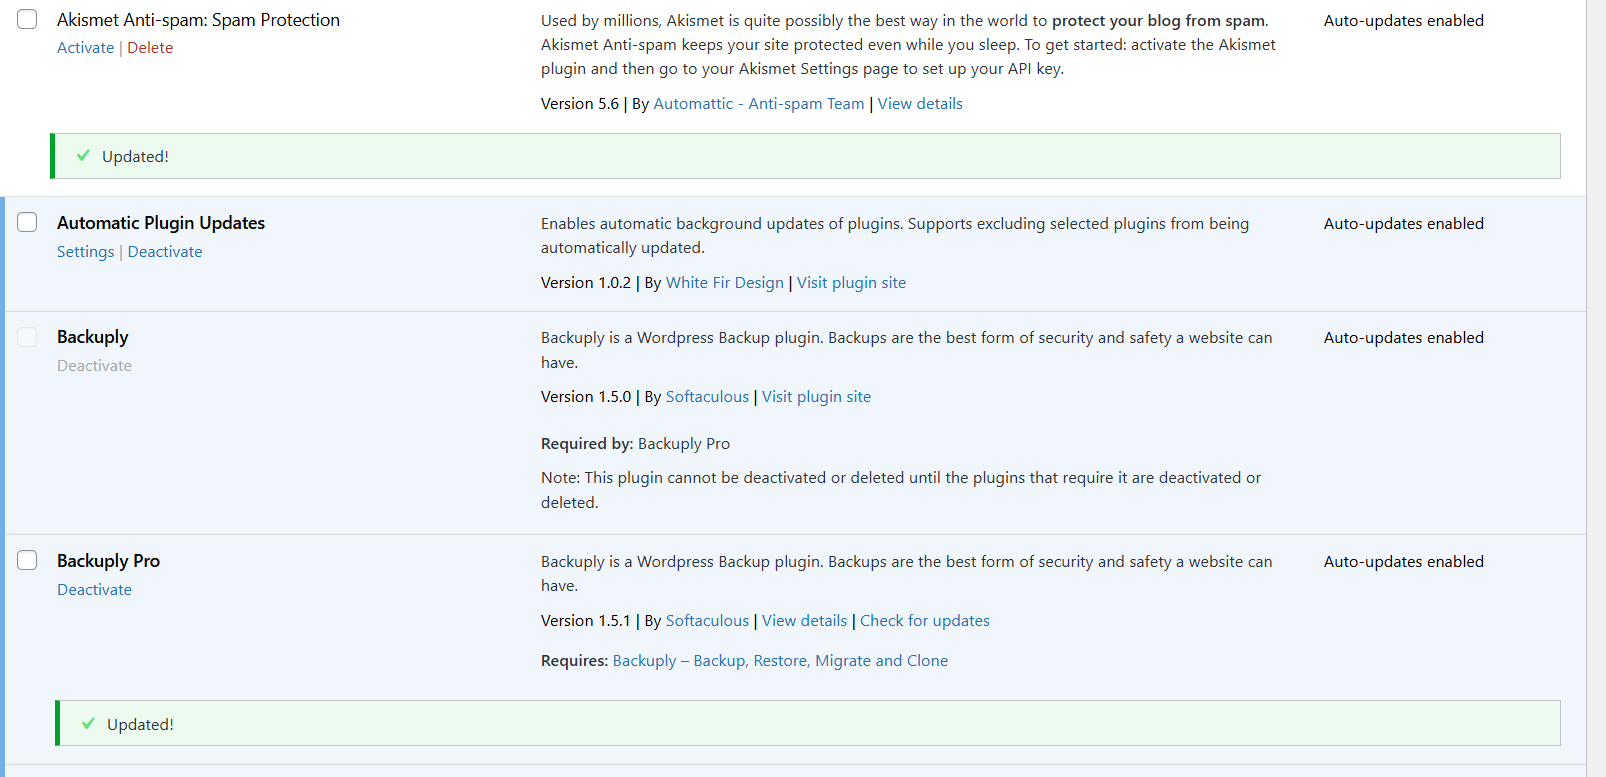Open Softaculous link in the Backuply row

(707, 397)
